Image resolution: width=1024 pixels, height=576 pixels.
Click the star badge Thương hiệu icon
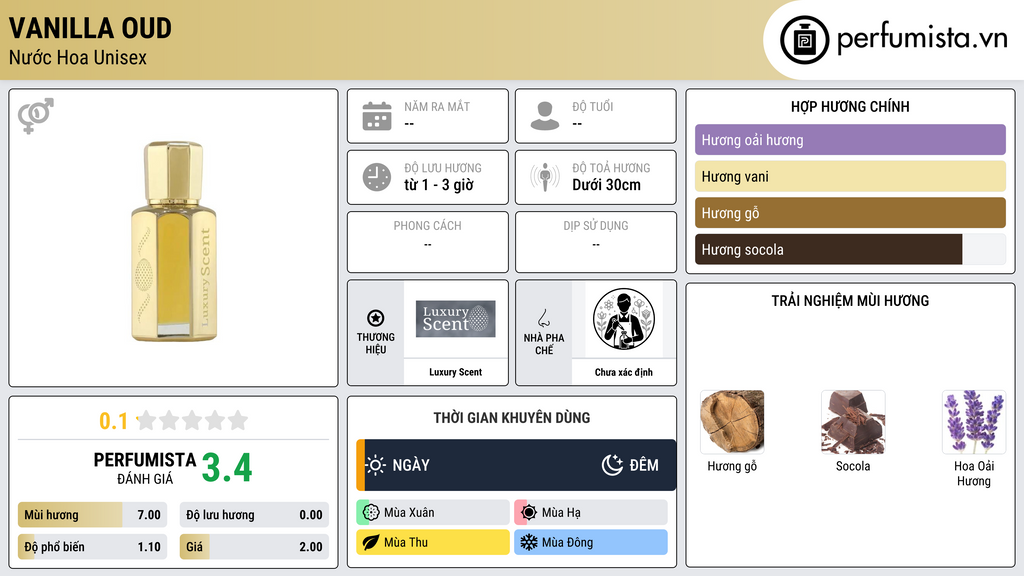click(x=376, y=318)
